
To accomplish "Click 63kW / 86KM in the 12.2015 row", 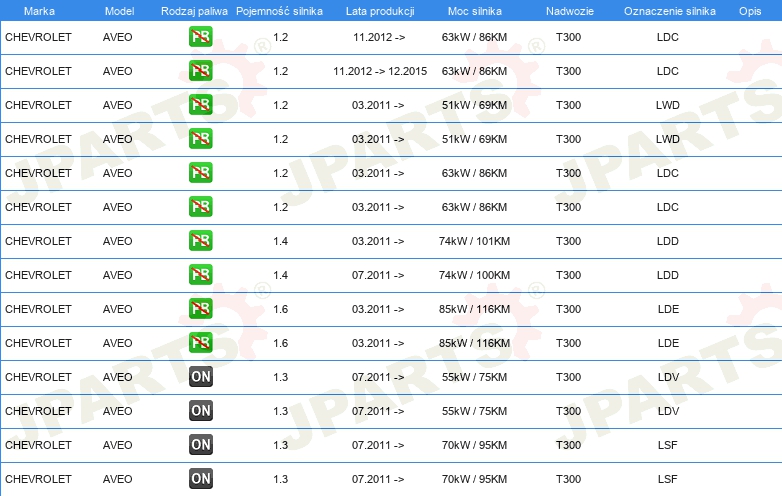I will (x=474, y=71).
